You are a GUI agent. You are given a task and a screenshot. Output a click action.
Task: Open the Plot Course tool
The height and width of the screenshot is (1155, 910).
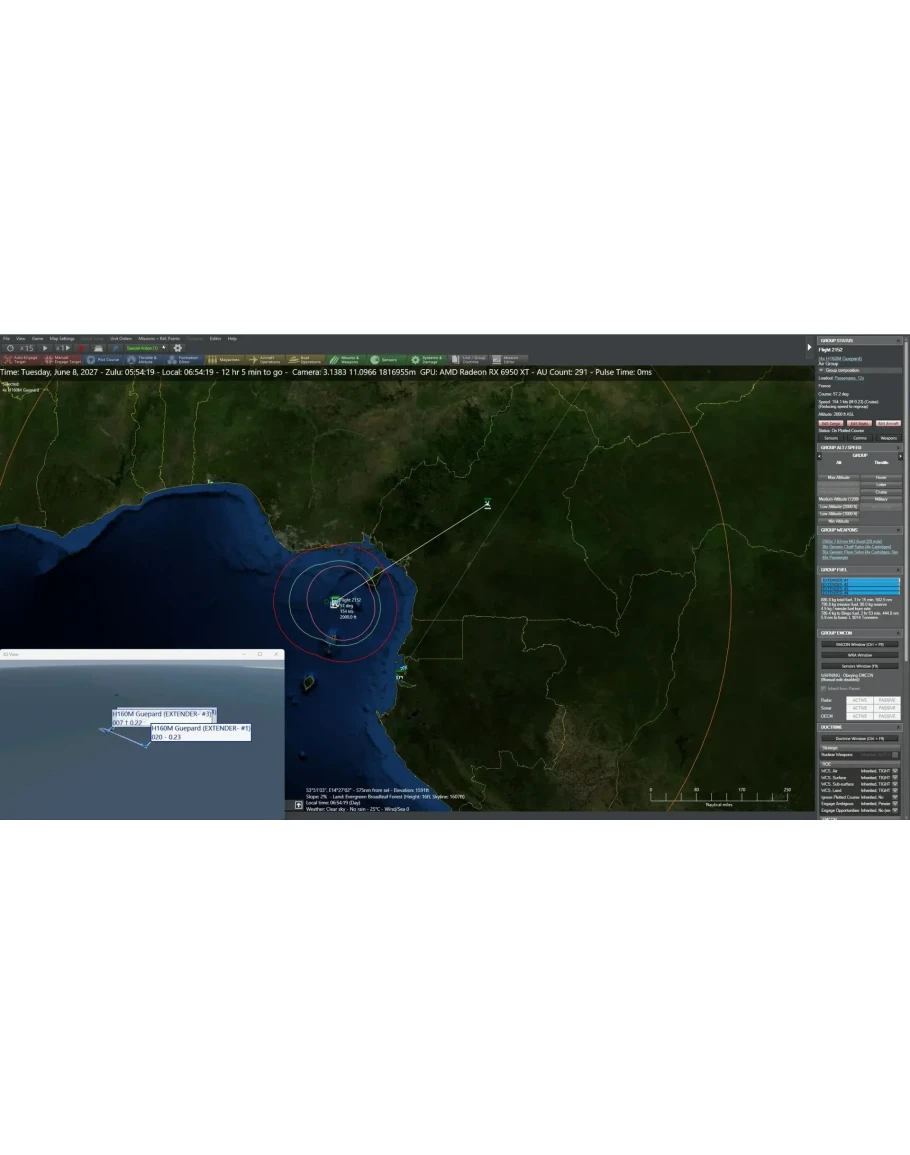tap(103, 359)
